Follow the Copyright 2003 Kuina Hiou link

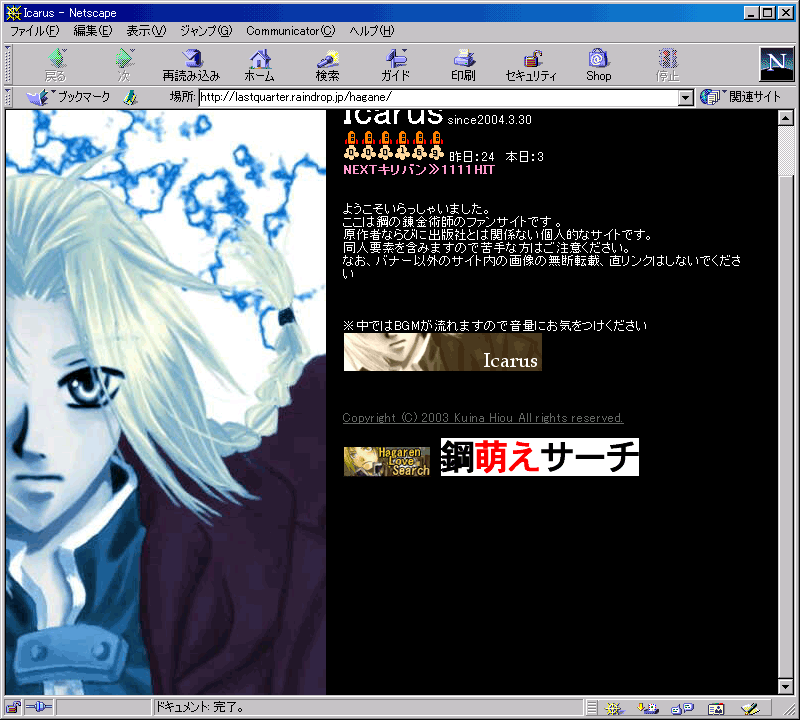[483, 418]
